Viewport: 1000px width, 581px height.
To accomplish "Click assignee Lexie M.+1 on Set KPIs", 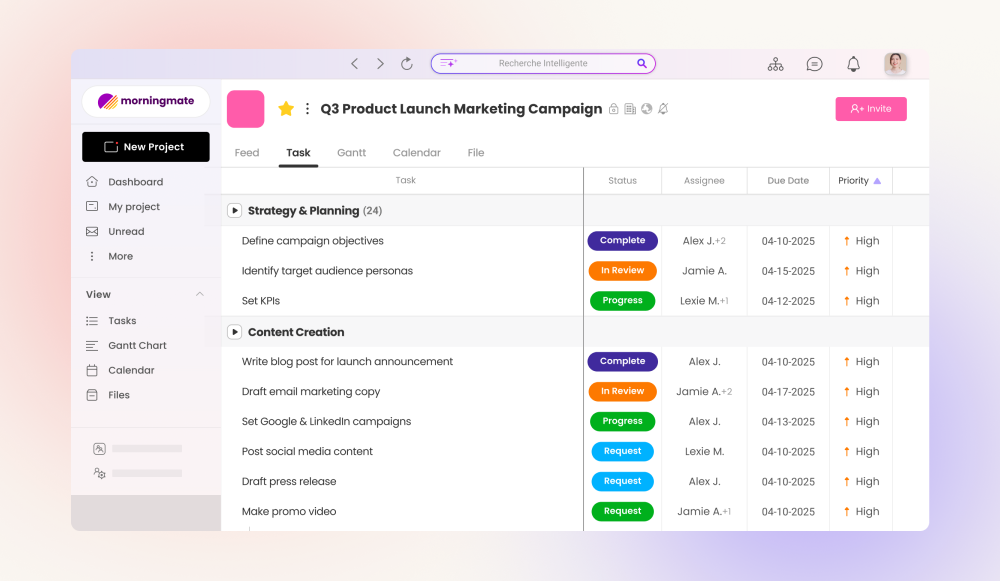I will click(704, 301).
